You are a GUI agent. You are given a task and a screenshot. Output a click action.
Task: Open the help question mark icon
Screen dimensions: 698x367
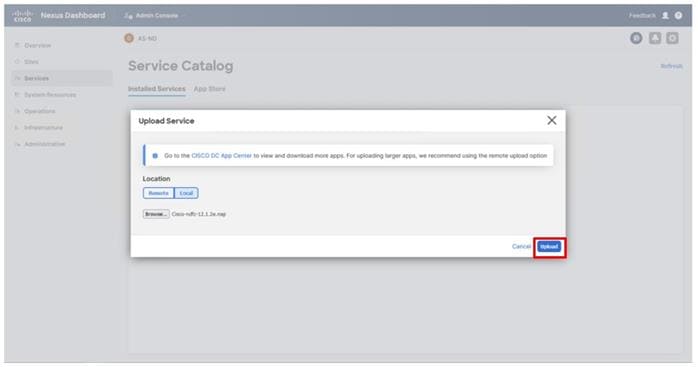(678, 16)
